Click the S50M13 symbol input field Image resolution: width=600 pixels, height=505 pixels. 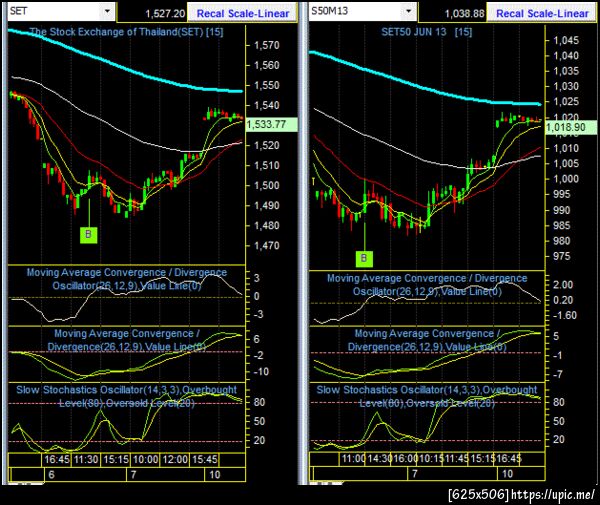(x=356, y=11)
